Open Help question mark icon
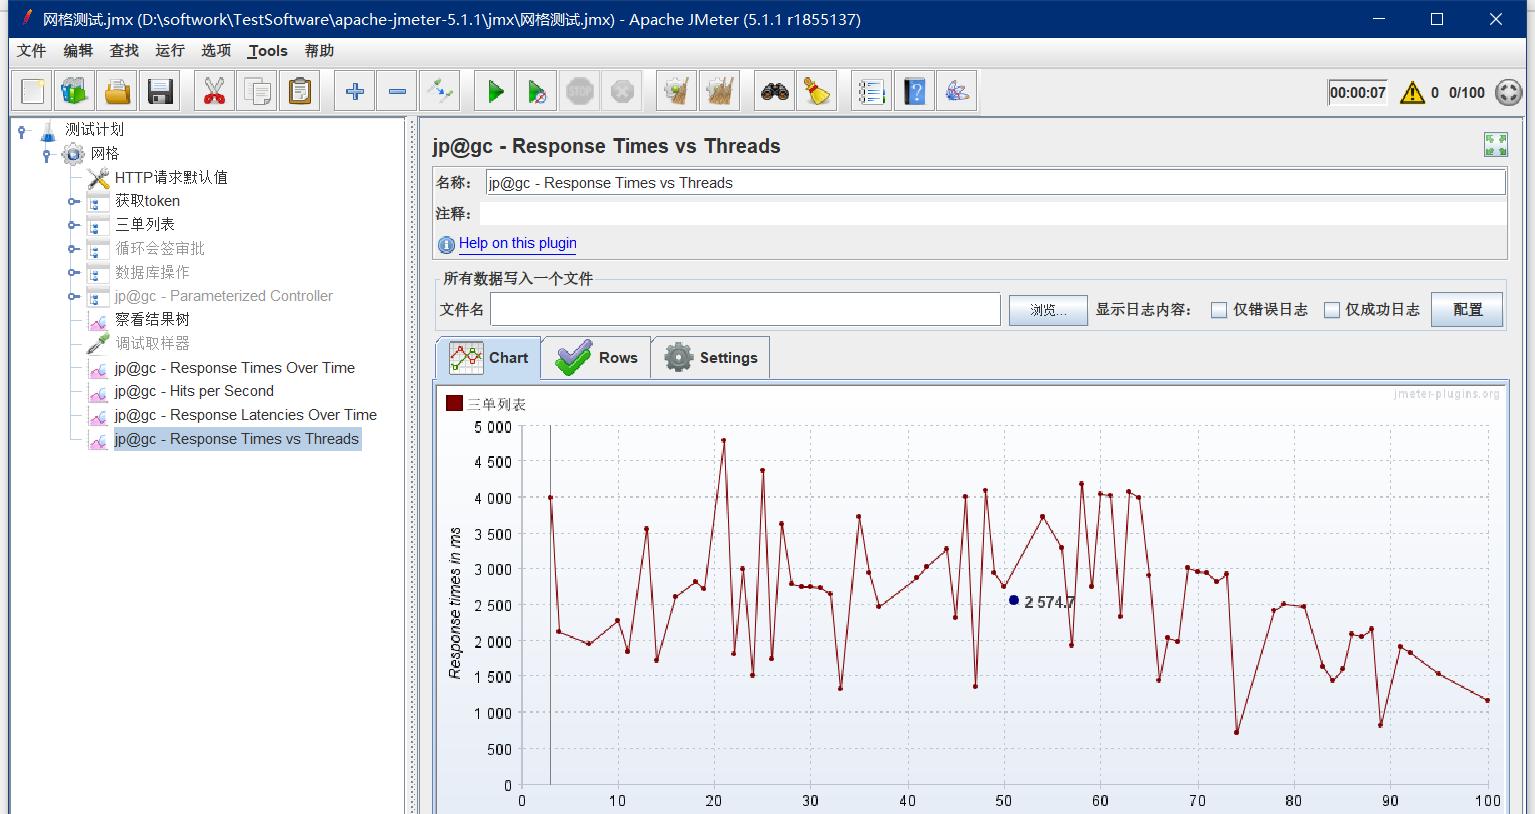Screen dimensions: 1535x814 (914, 92)
